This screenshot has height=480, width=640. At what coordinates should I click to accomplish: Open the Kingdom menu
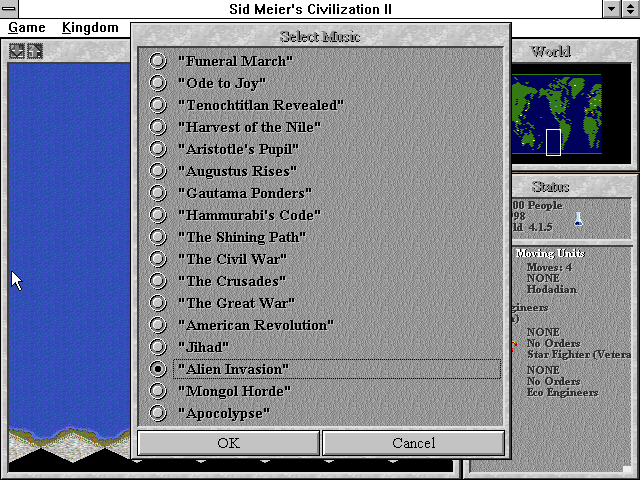(x=90, y=28)
